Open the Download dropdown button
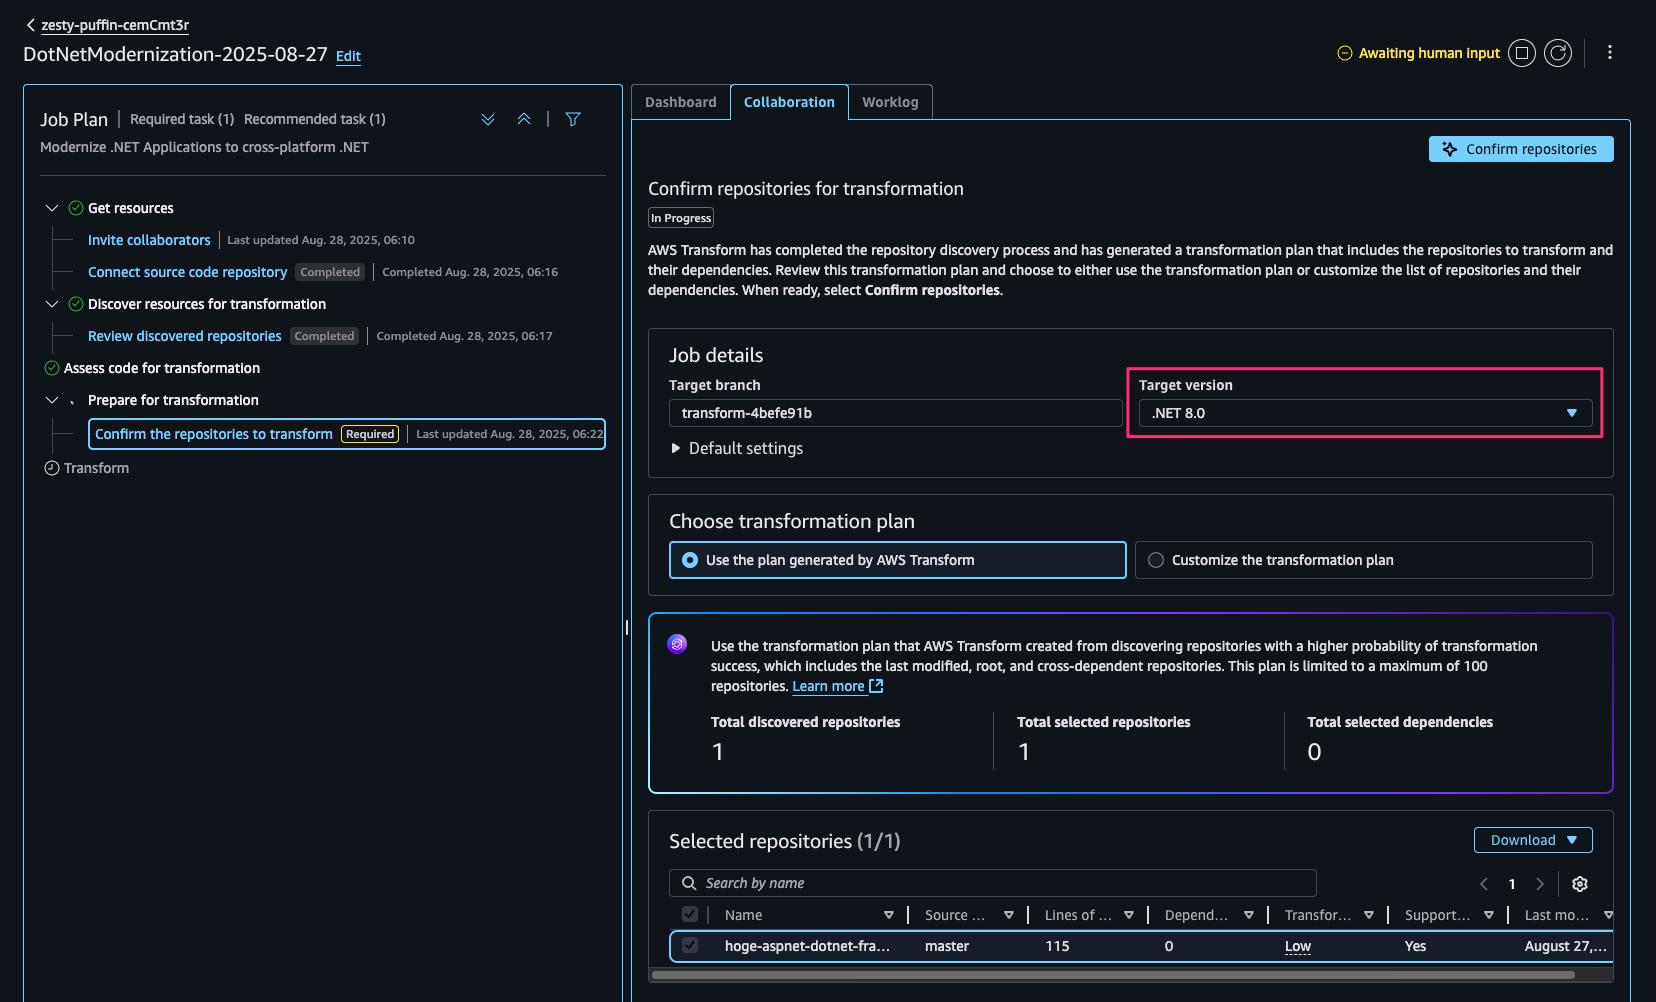Screen dimensions: 1656x1002 coord(1533,840)
